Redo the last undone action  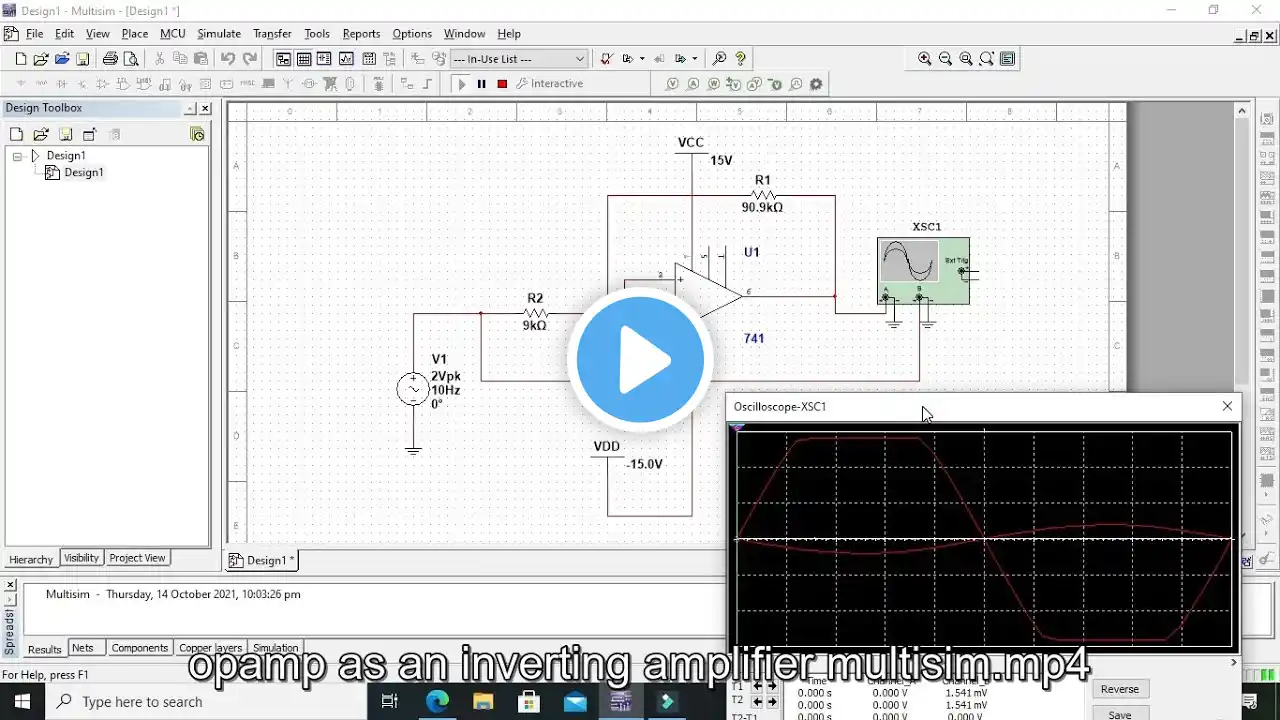pos(250,59)
